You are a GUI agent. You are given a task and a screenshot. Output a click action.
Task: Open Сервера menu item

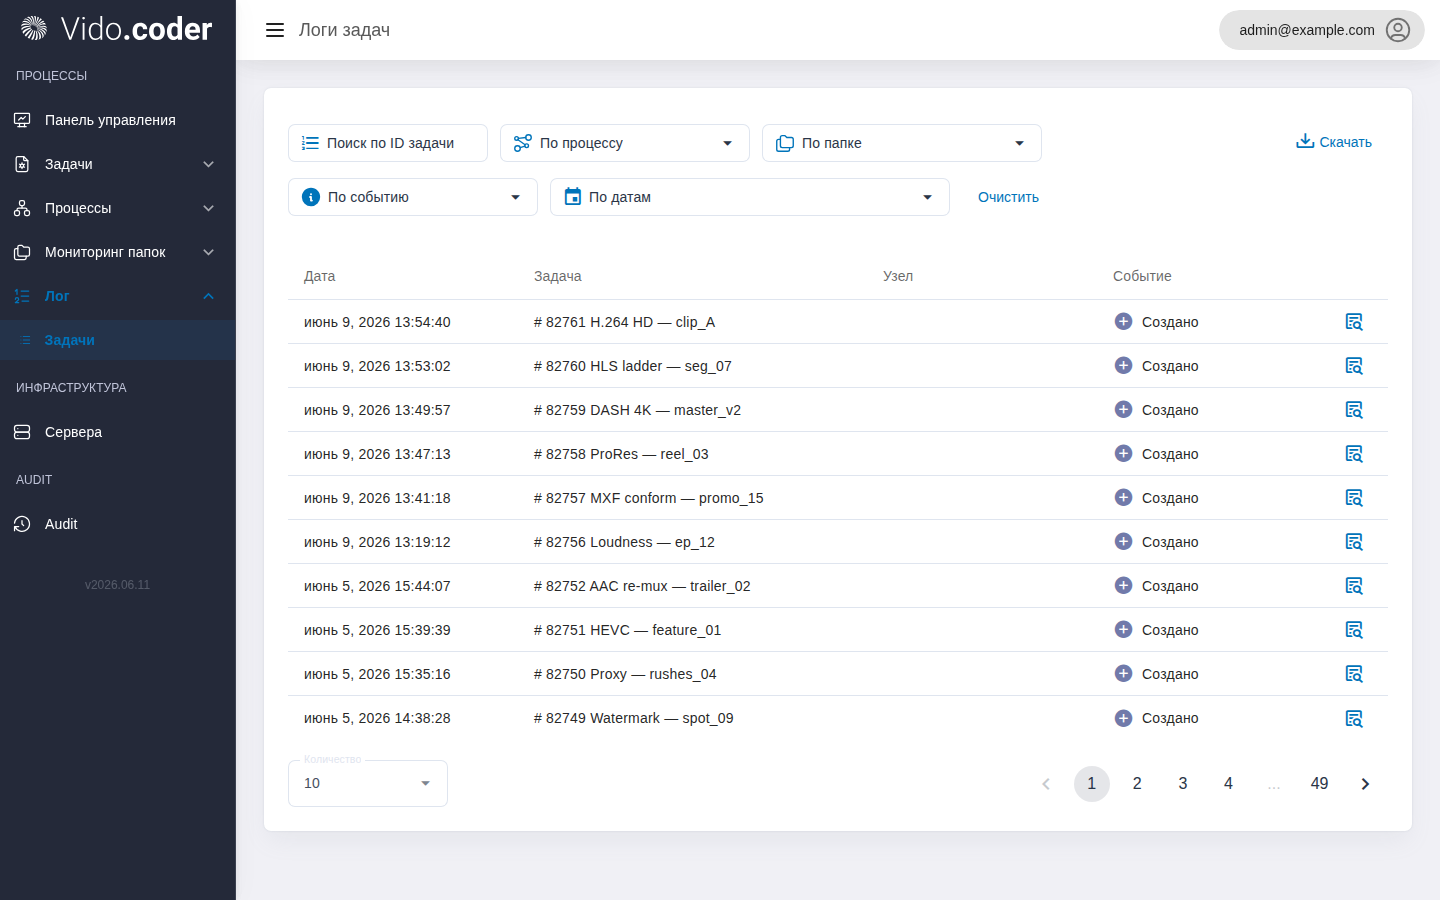(118, 432)
